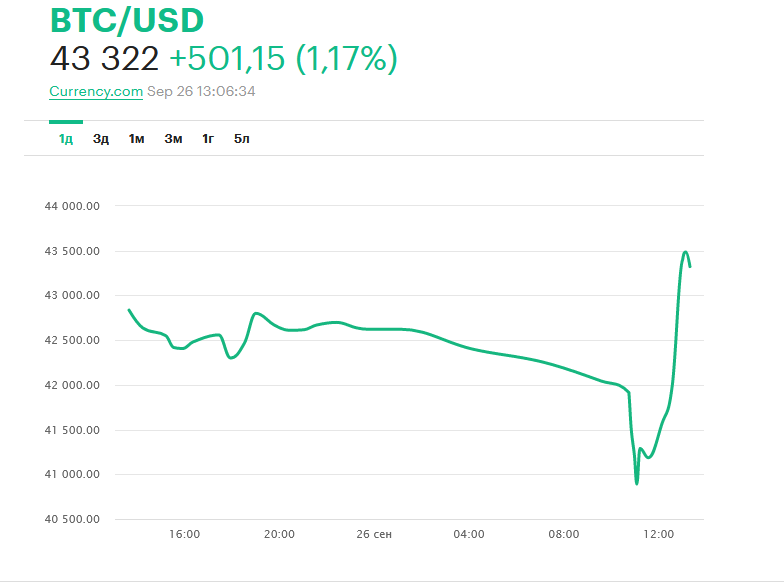Select the 1г yearly range tab
This screenshot has width=784, height=584.
coord(208,139)
